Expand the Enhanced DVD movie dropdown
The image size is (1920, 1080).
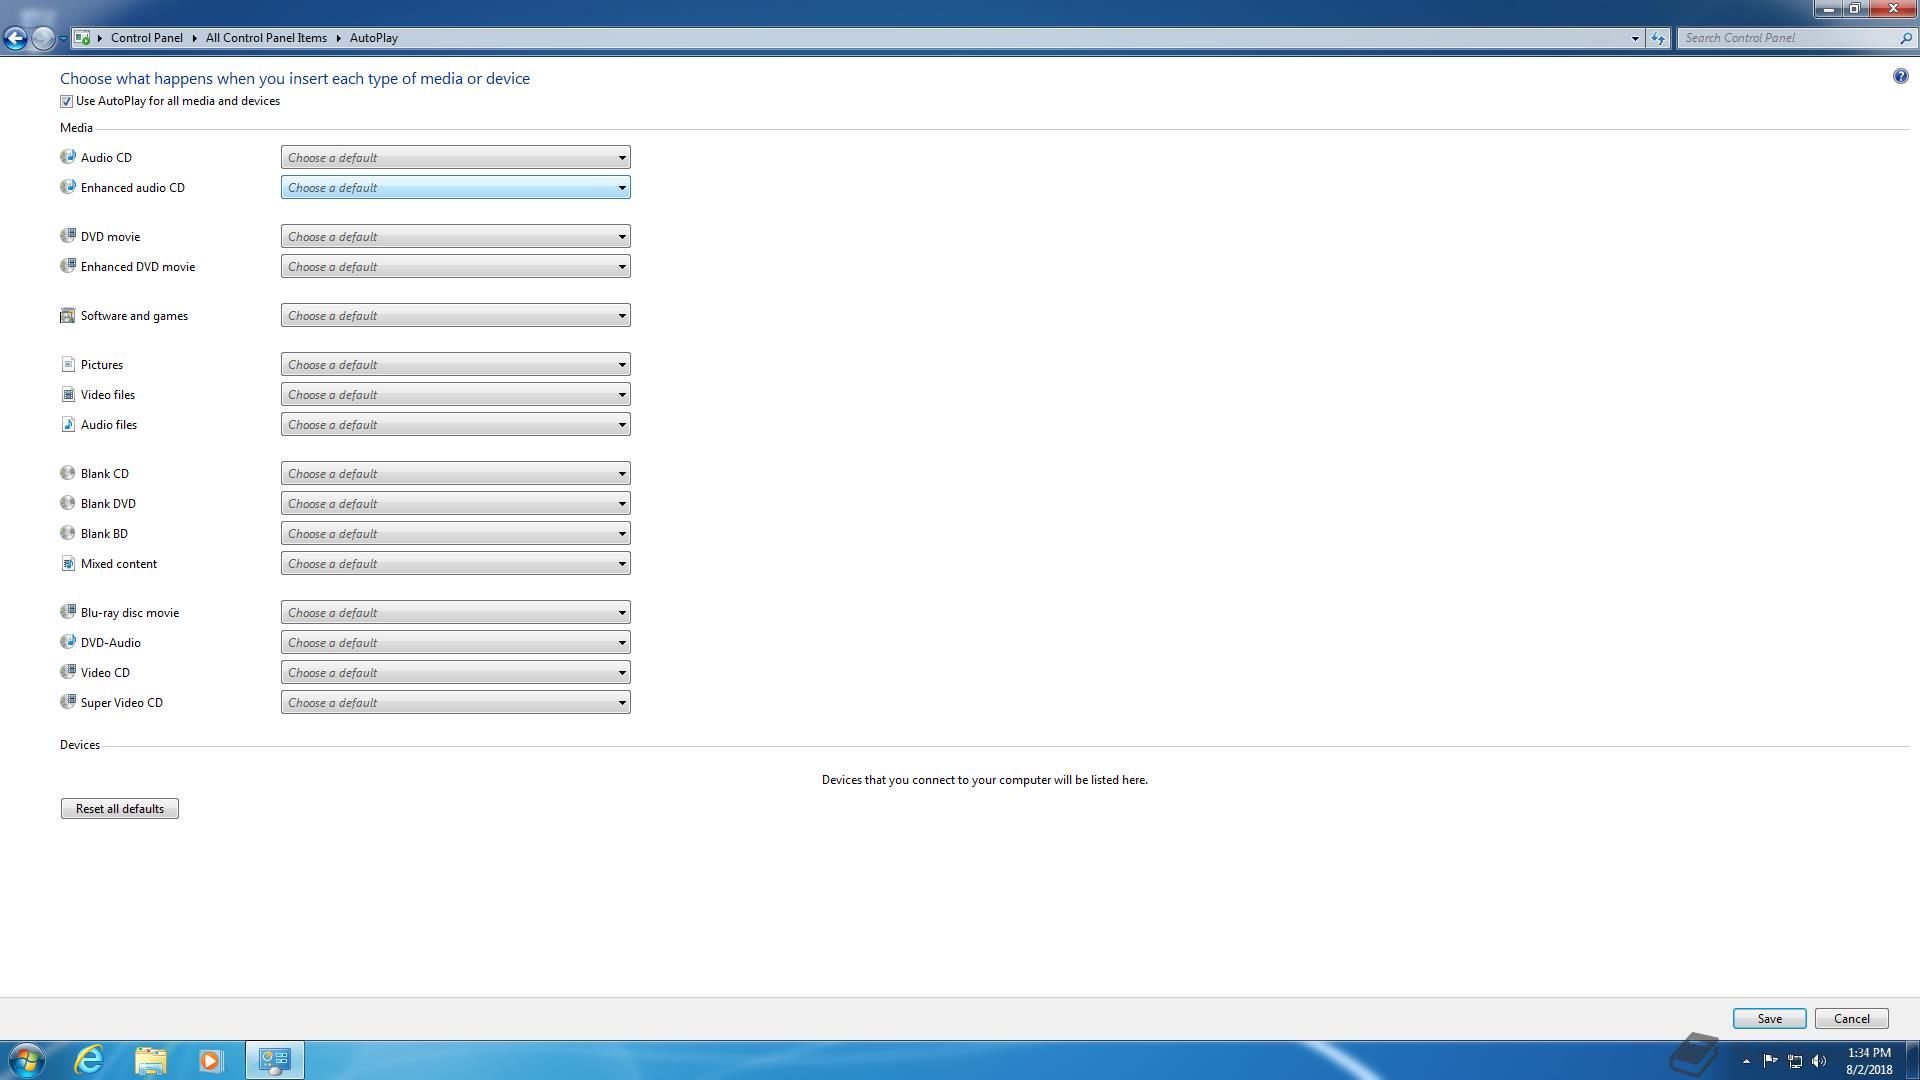456,266
